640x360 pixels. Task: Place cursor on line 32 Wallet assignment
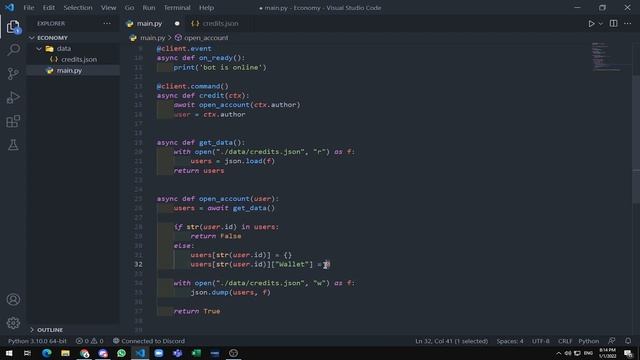tap(260, 264)
